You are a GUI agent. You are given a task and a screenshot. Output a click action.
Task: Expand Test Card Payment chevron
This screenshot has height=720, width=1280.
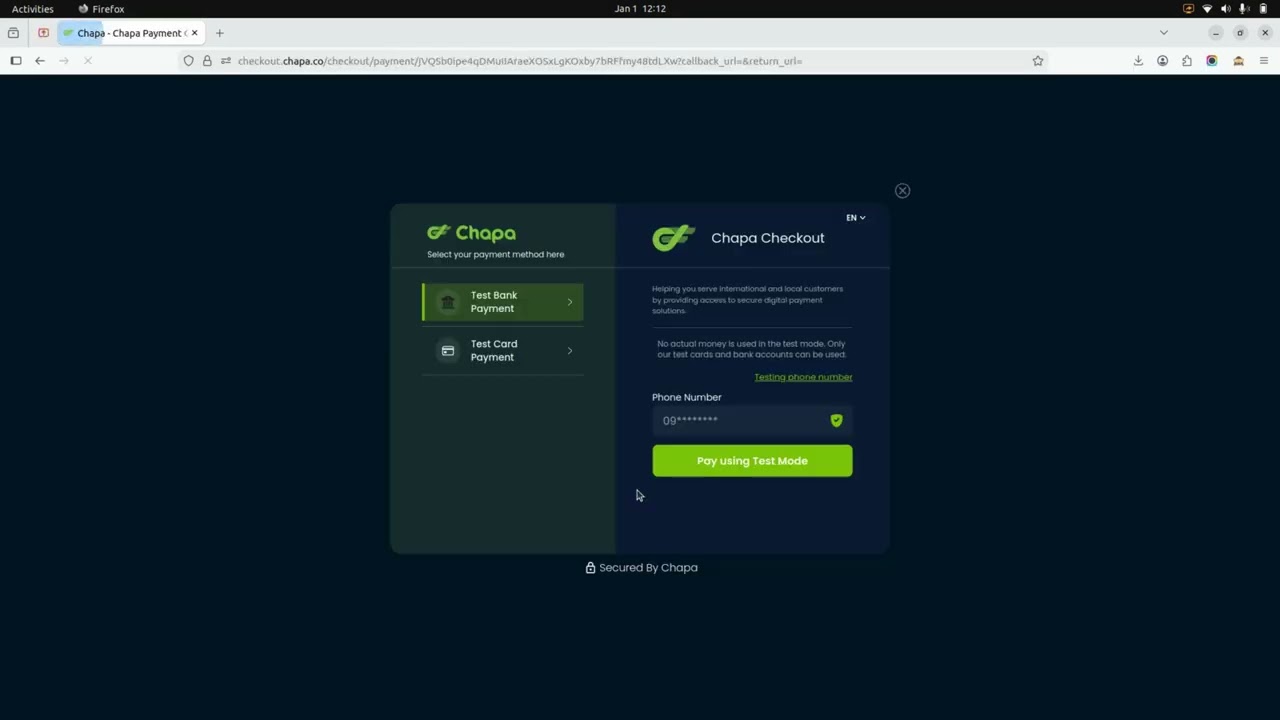point(570,351)
